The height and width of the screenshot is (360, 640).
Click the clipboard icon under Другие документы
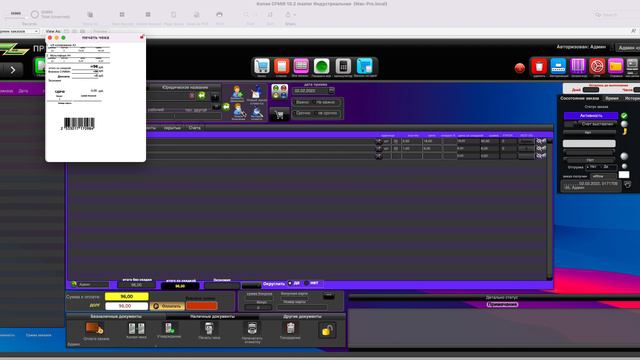(x=290, y=328)
